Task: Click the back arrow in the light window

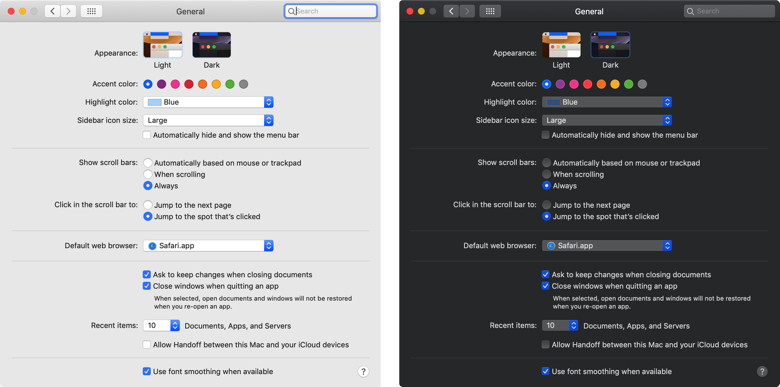Action: [53, 11]
